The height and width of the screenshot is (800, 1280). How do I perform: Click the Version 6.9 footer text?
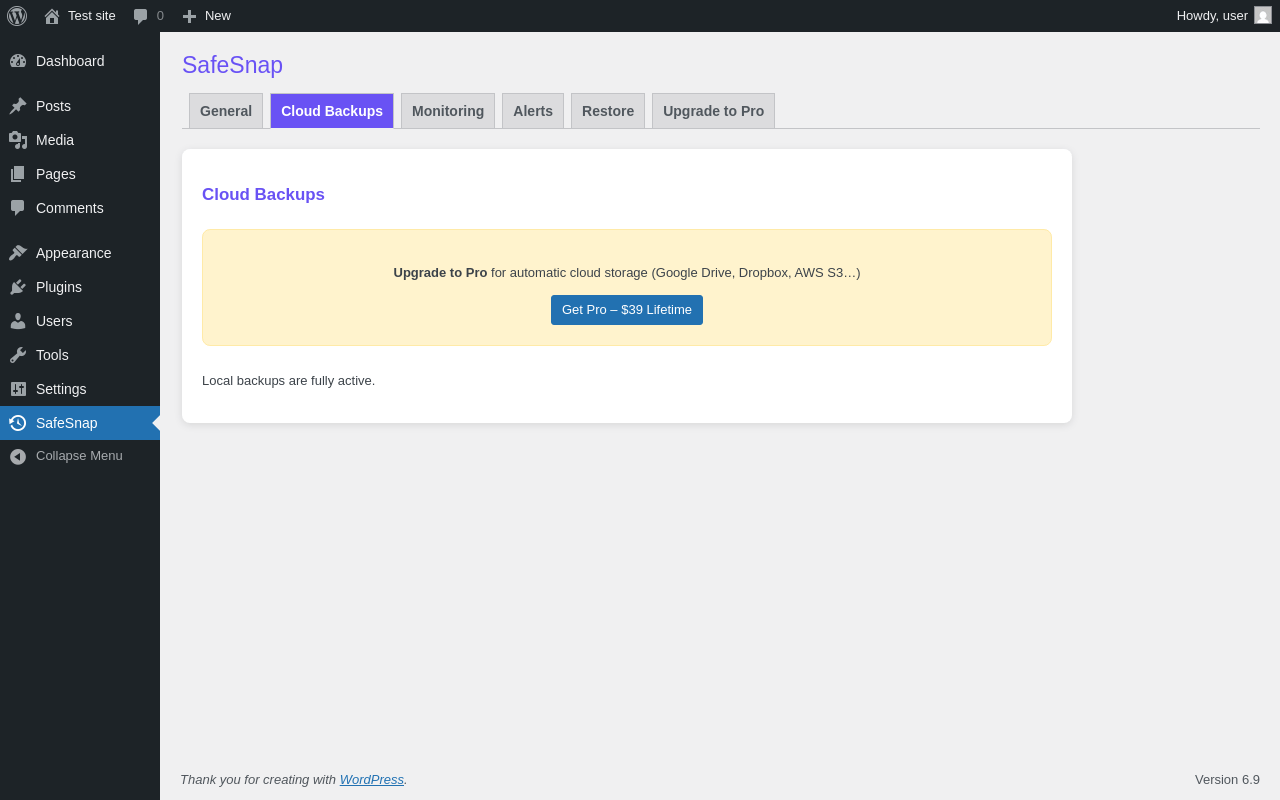(1227, 779)
